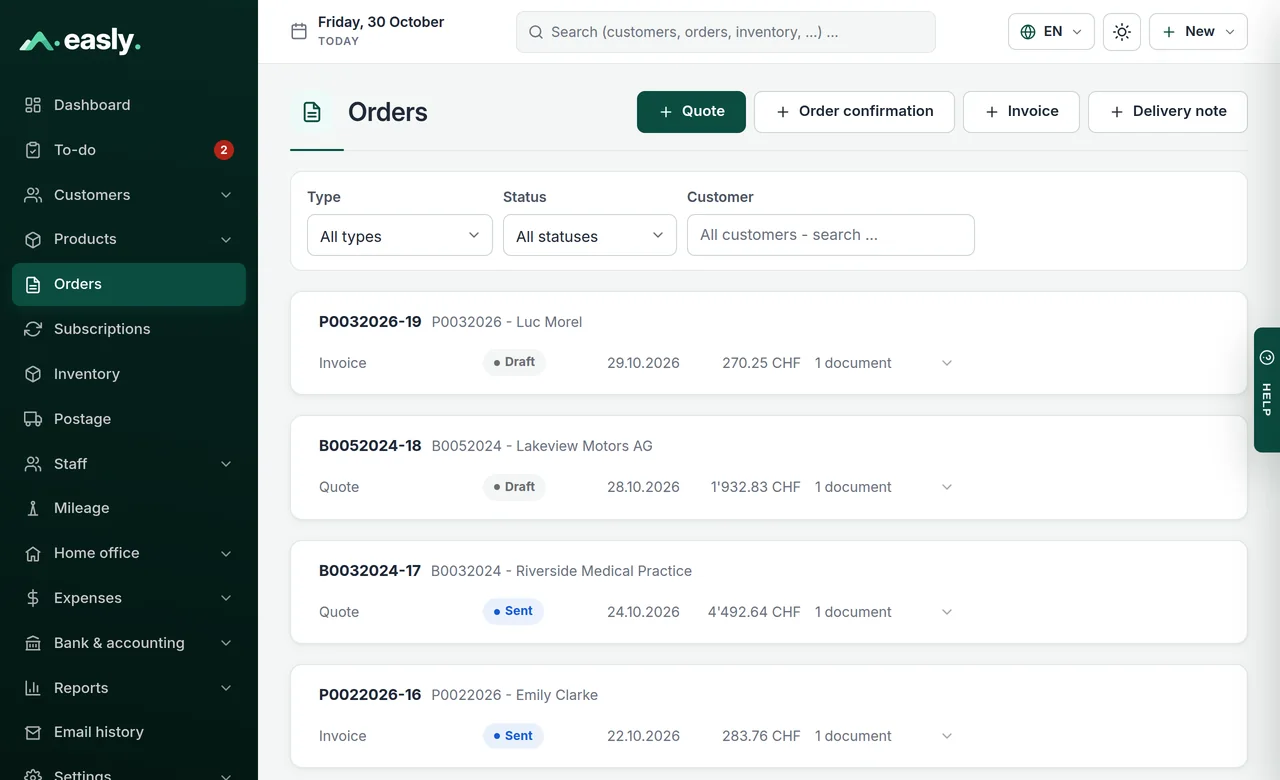Click the Inventory cube icon
Viewport: 1280px width, 780px height.
(x=33, y=374)
